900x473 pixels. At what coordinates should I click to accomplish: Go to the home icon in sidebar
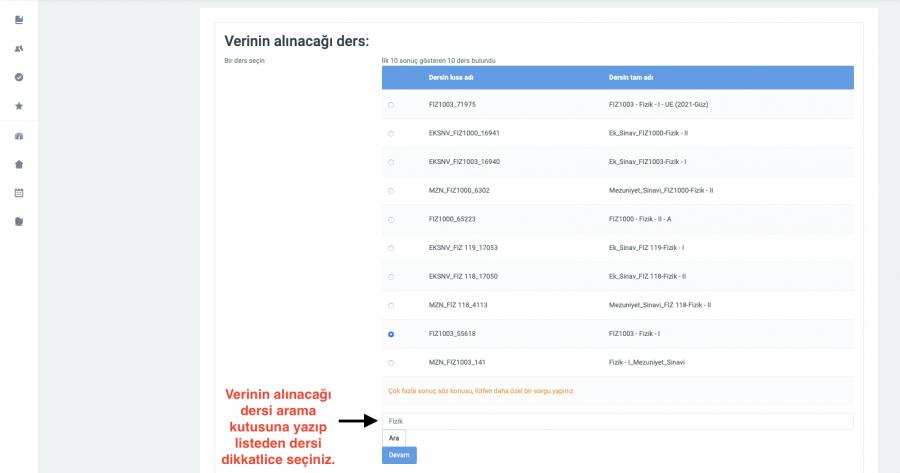coord(19,164)
